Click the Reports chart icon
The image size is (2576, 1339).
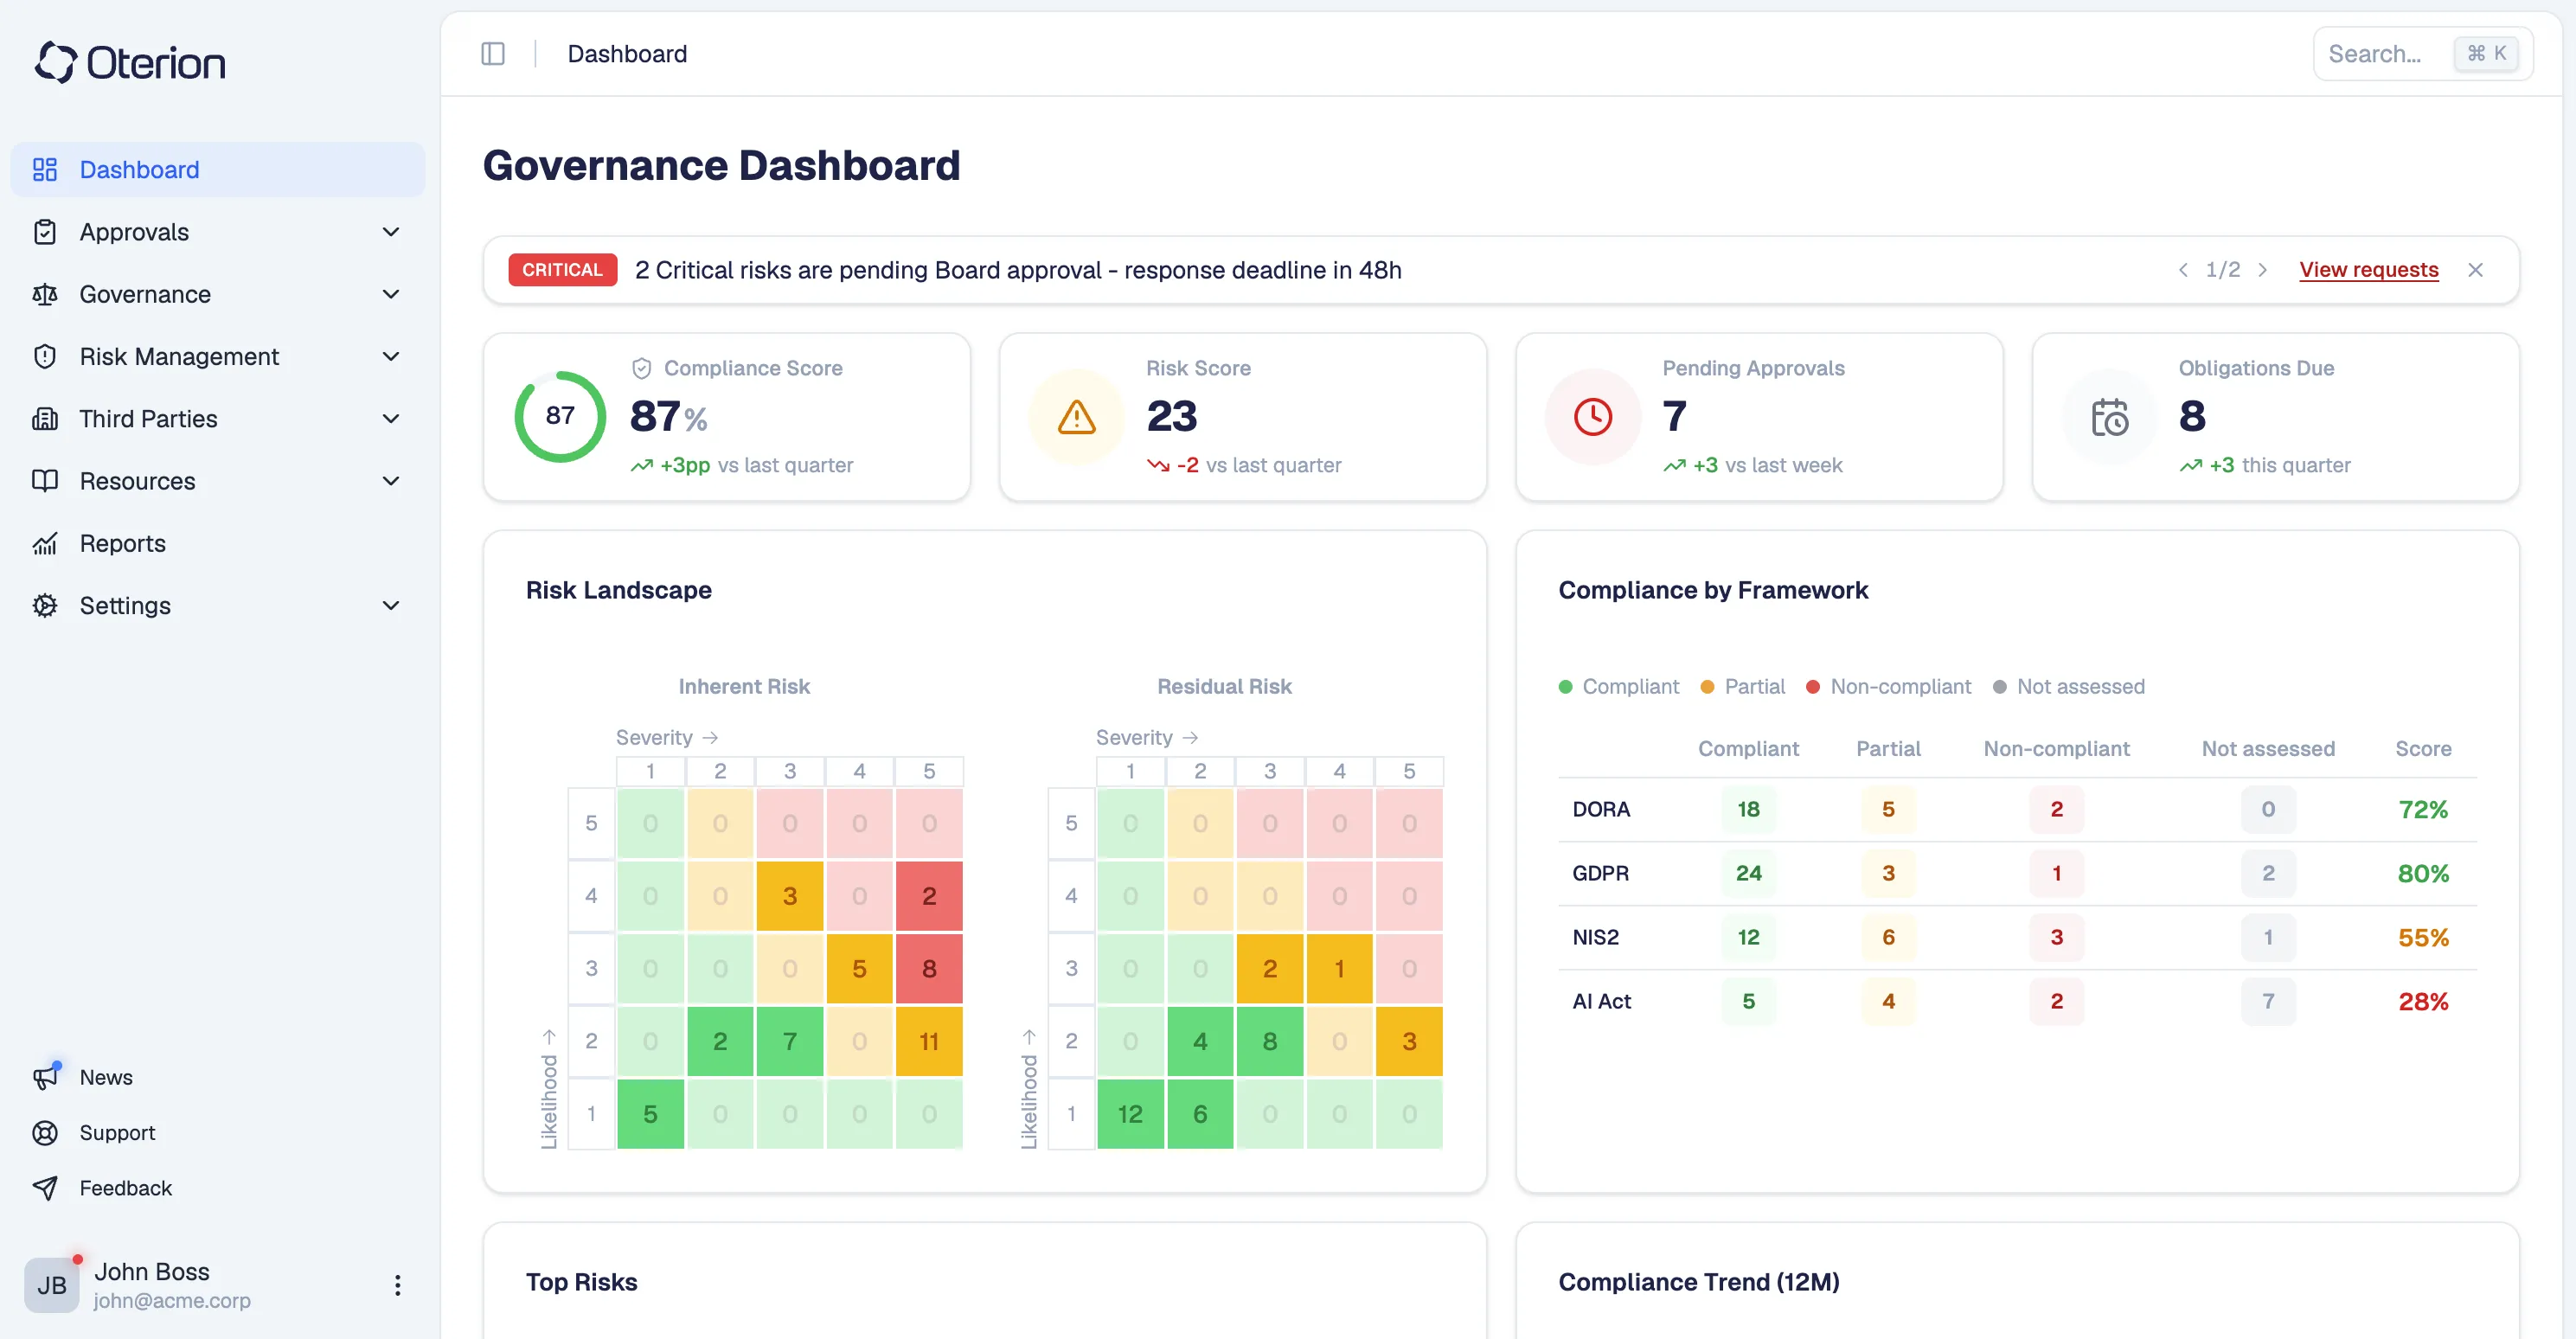(x=45, y=543)
